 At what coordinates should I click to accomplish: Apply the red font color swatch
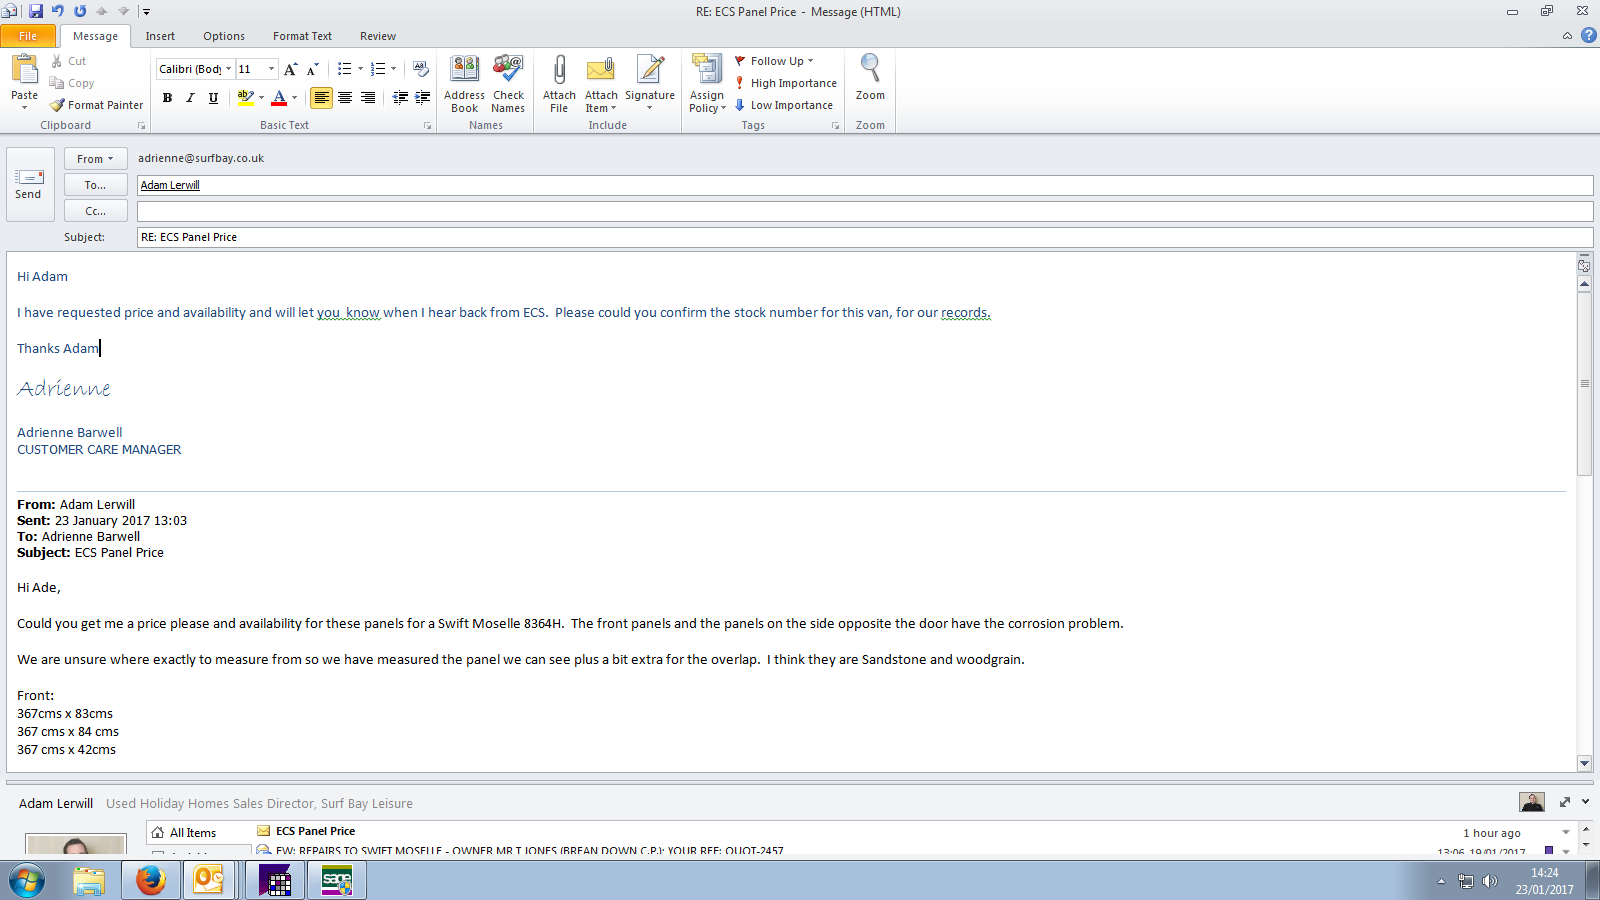(x=279, y=98)
